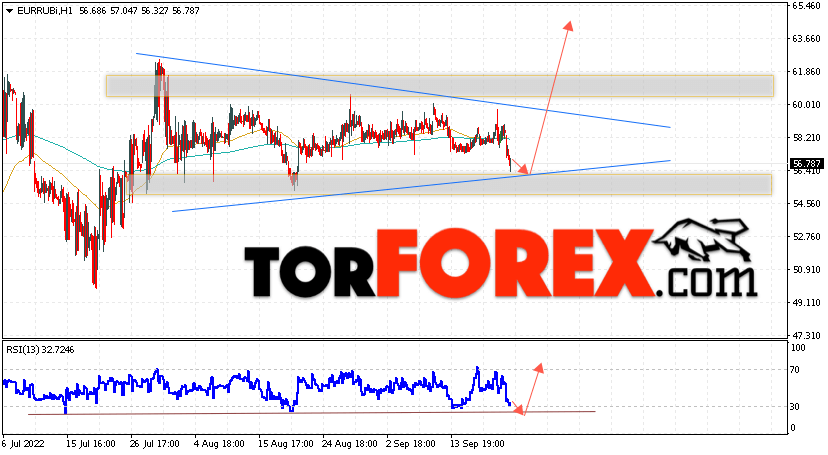
Task: Select the EURRUBi,H1 symbol title
Action: point(45,11)
